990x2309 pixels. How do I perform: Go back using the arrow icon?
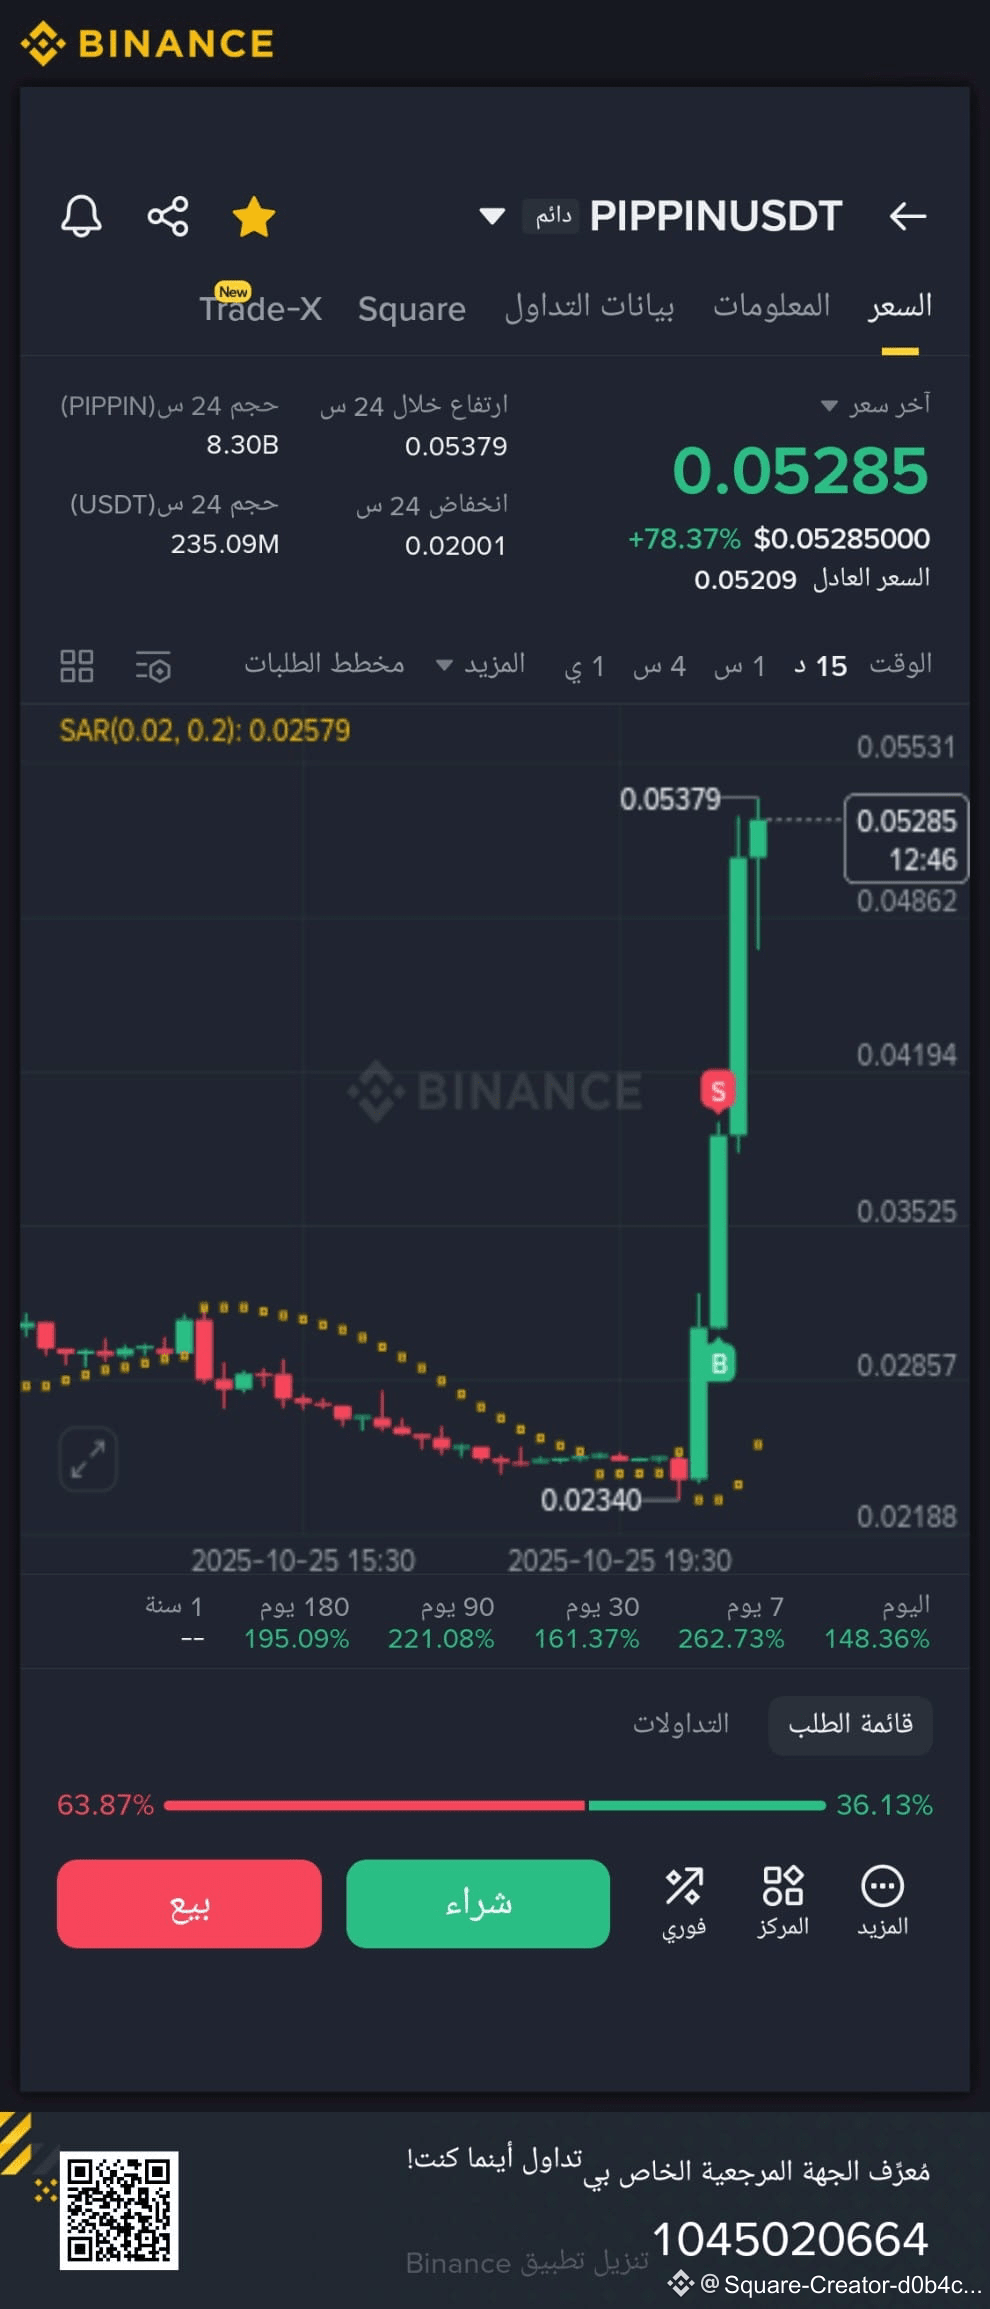[x=908, y=216]
